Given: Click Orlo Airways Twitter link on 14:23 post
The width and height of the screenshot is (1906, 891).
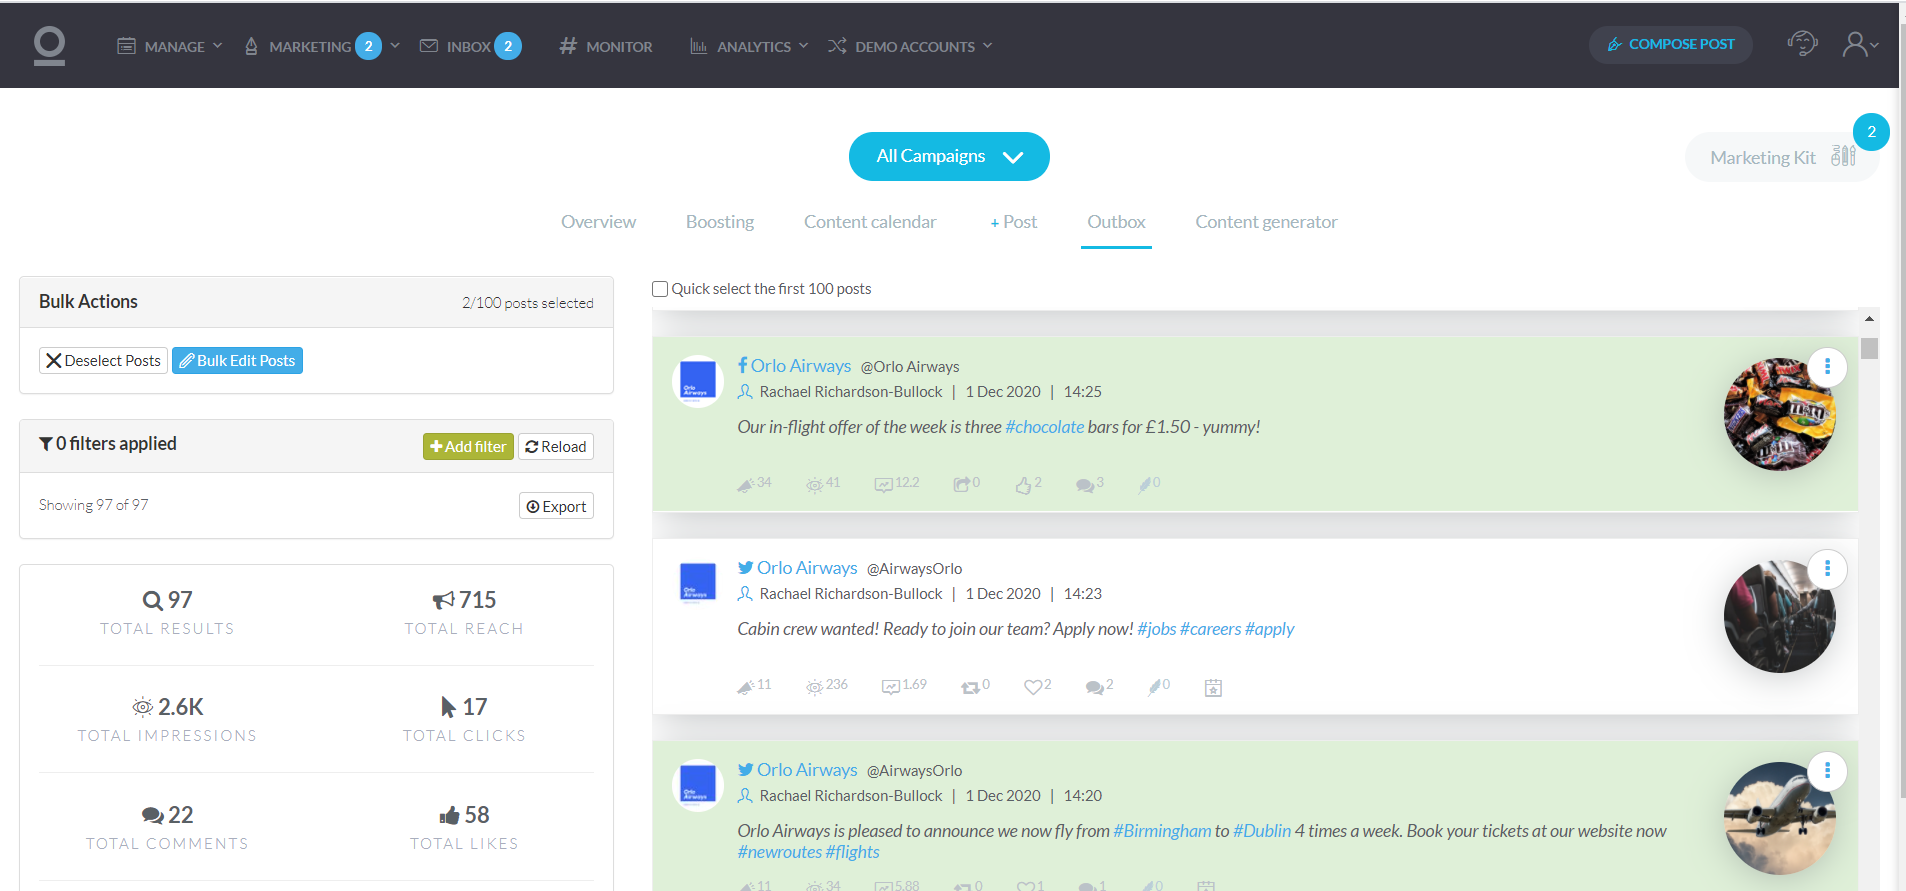Looking at the screenshot, I should [807, 568].
